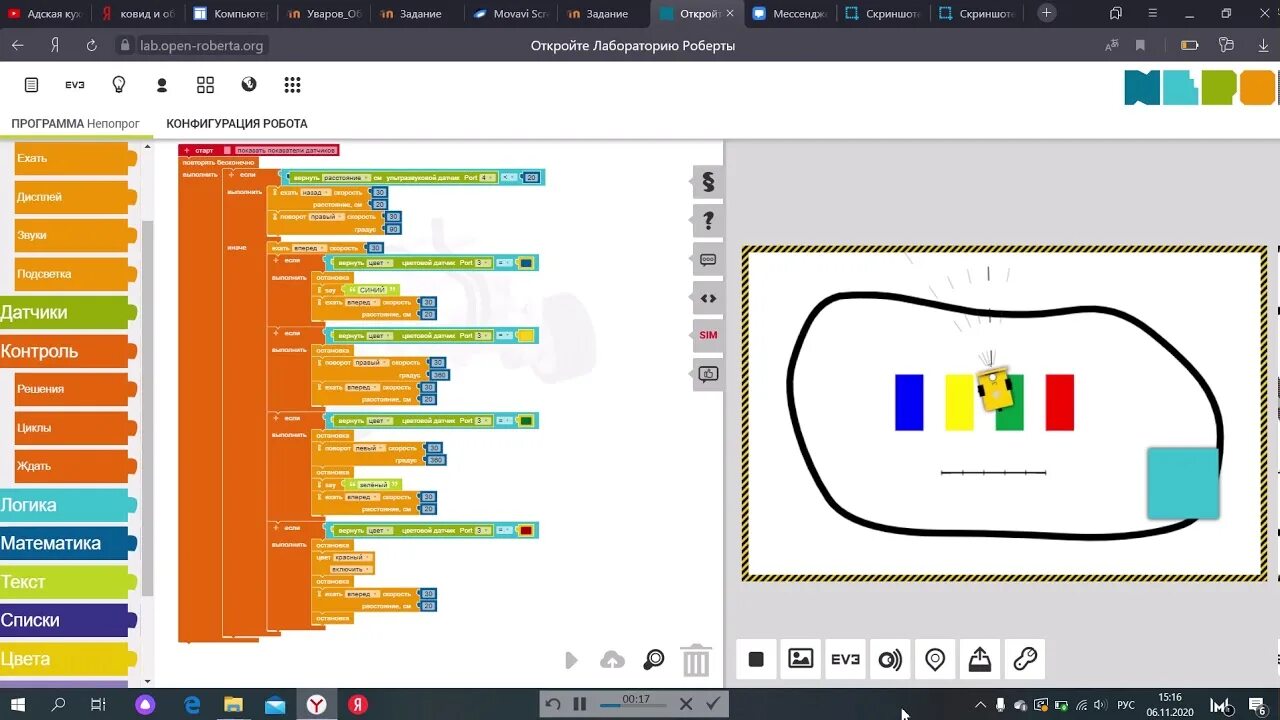Open the simulation sensor values icon
The image size is (1280, 720).
coord(890,659)
